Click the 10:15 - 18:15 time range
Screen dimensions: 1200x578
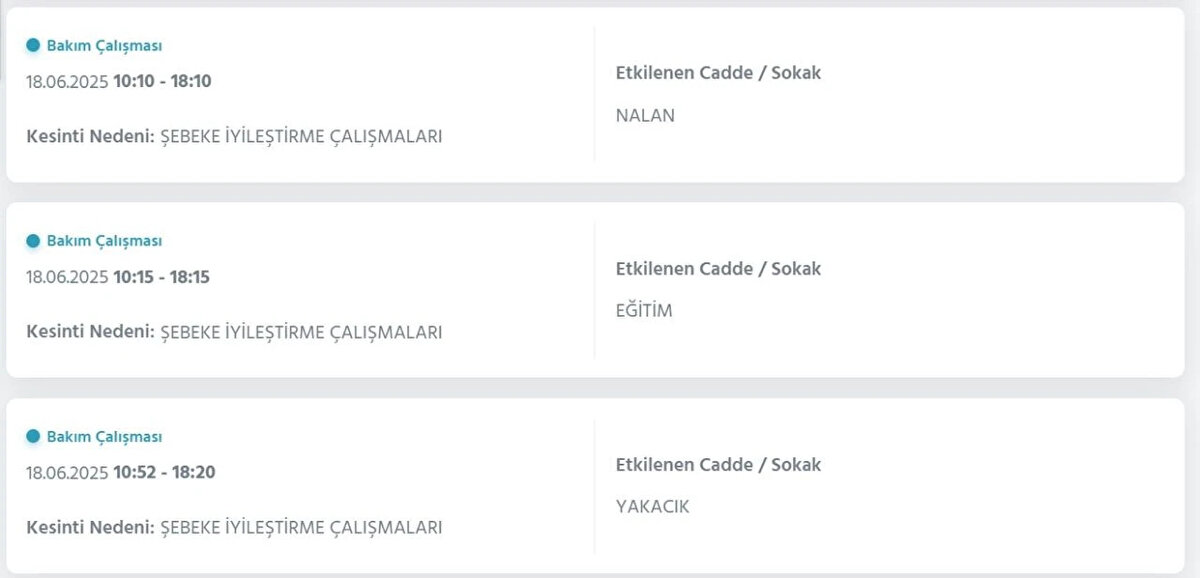click(162, 277)
